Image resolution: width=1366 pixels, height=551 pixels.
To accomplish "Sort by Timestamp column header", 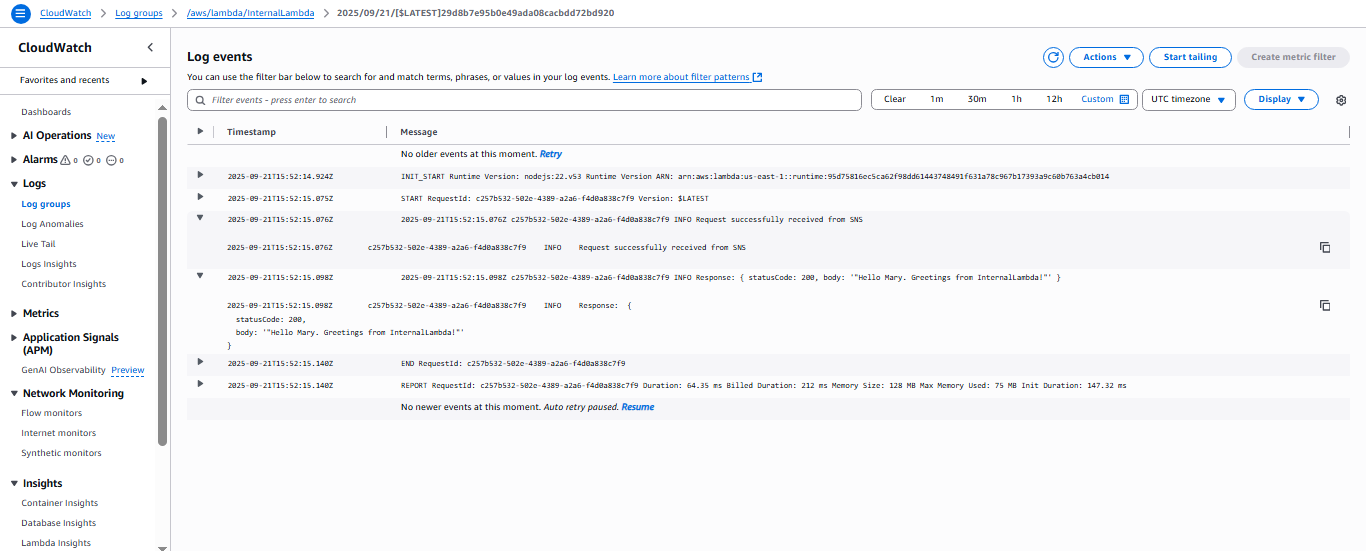I will coord(251,132).
